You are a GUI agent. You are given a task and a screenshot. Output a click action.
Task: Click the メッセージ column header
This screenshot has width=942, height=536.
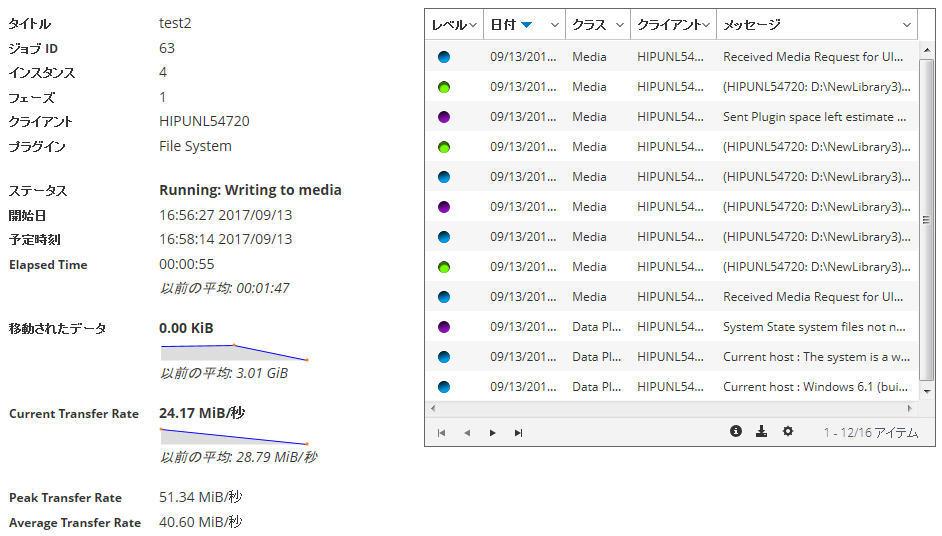pyautogui.click(x=752, y=25)
